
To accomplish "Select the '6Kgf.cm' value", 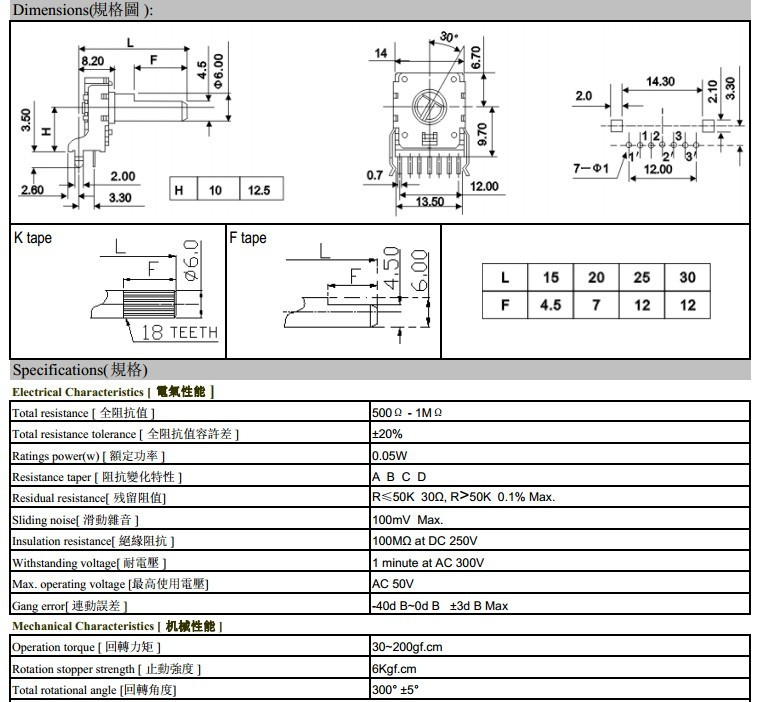I will pos(394,669).
